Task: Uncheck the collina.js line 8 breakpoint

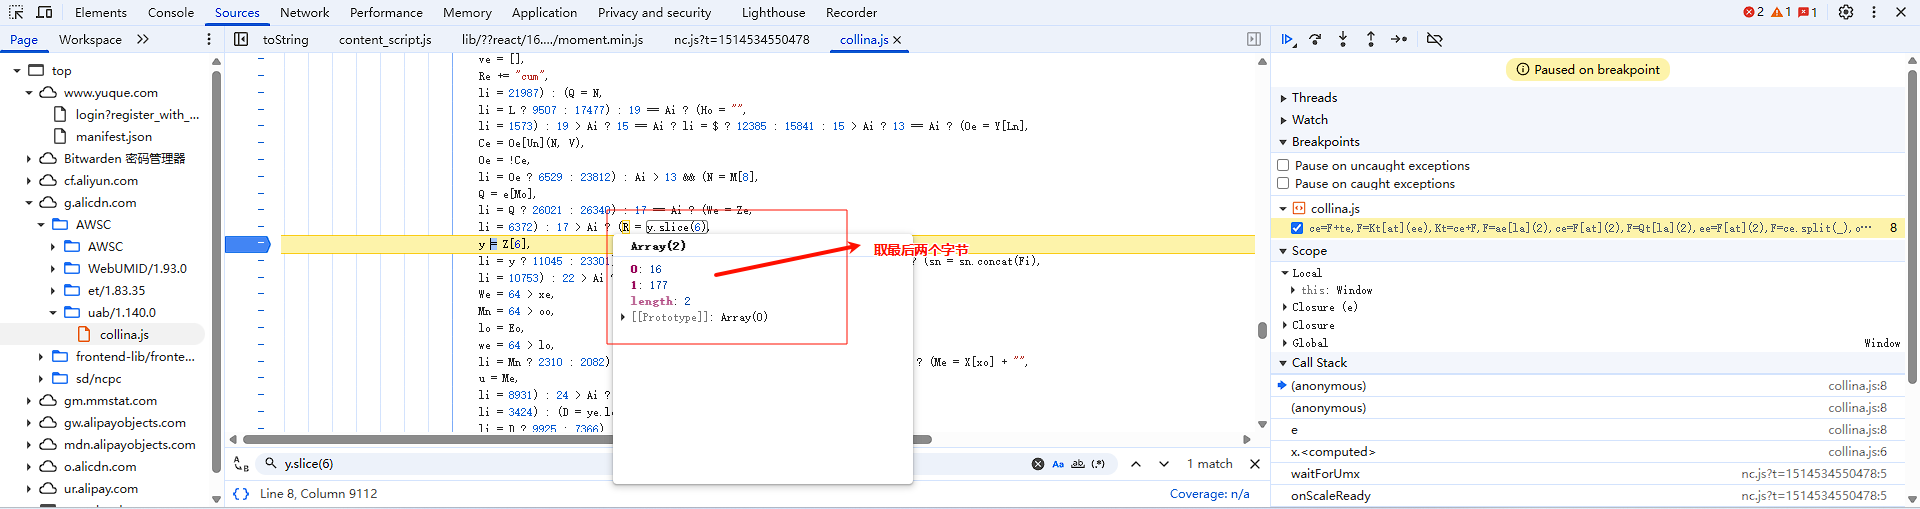Action: tap(1297, 228)
